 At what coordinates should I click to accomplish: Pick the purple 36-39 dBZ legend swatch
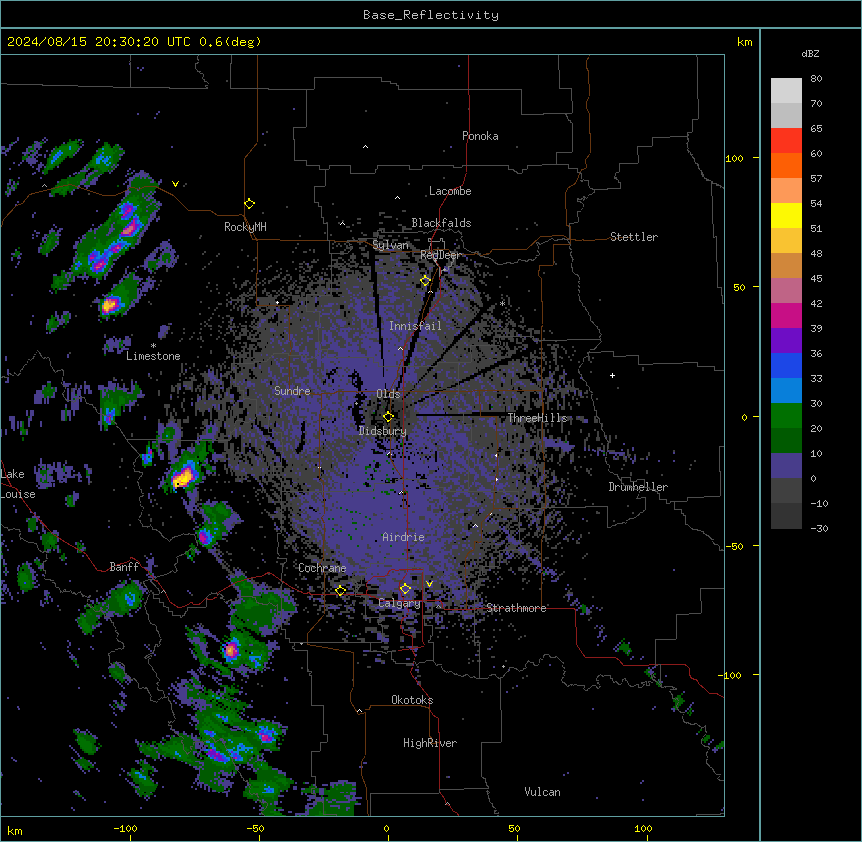click(x=786, y=341)
